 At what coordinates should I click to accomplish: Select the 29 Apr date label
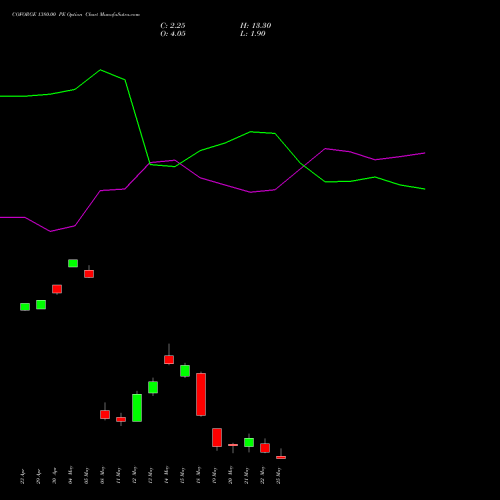(39, 476)
